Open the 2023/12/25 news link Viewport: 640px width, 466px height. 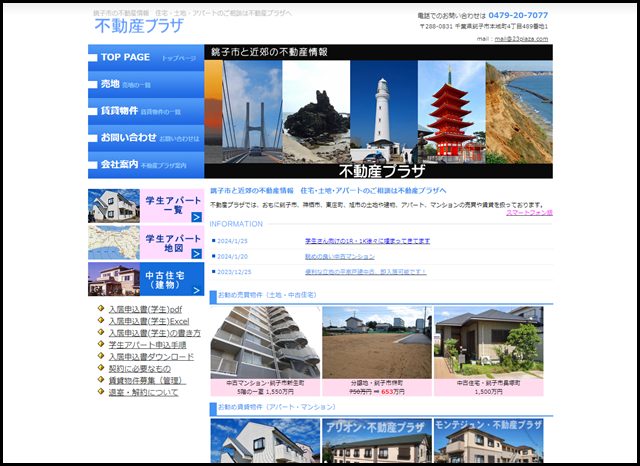[366, 272]
